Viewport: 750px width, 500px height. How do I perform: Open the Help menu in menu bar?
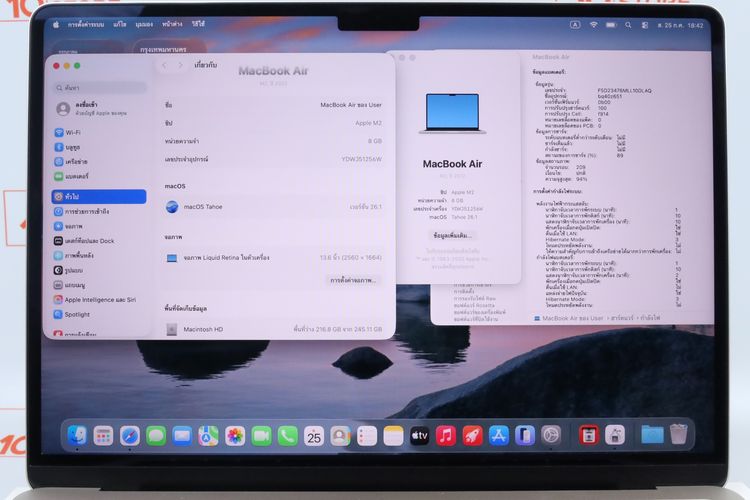pos(198,24)
